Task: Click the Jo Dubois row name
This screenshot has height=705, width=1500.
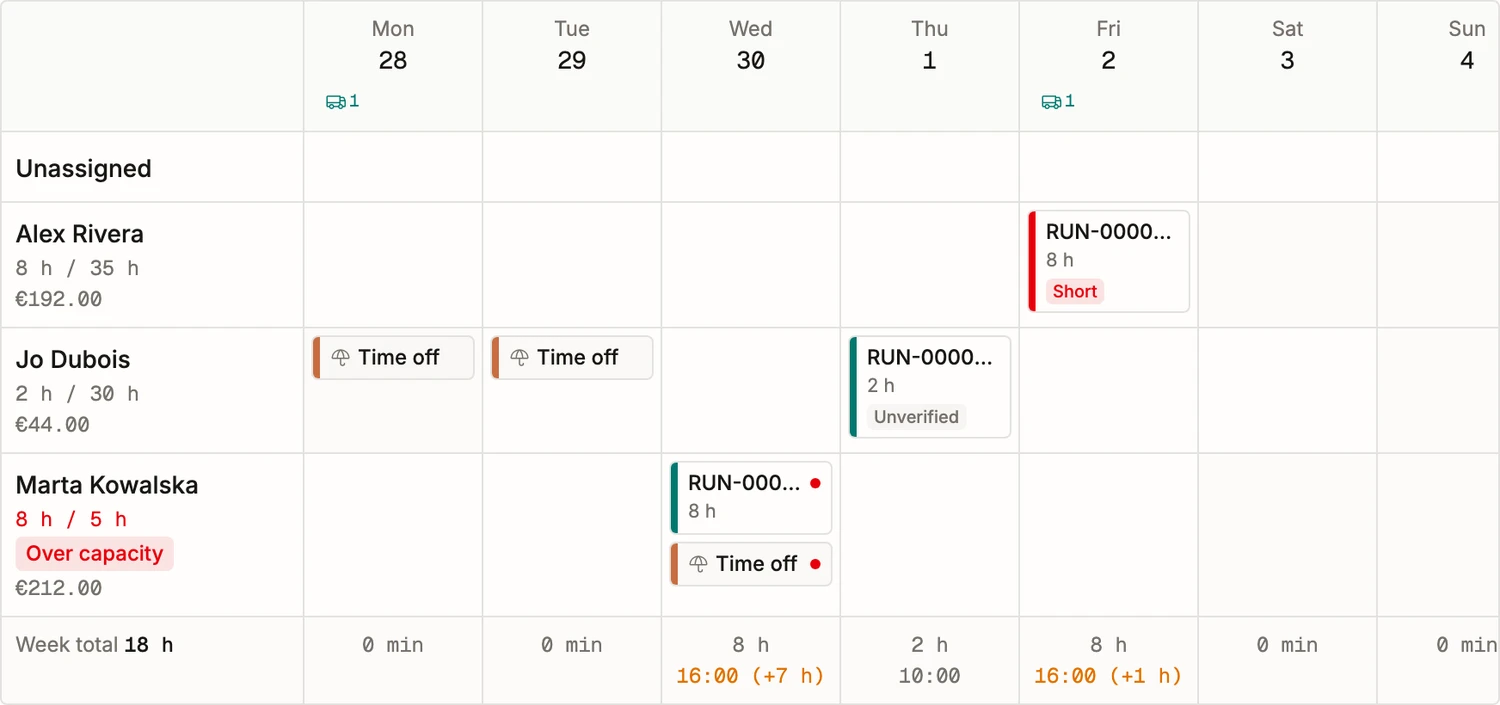Action: 73,360
